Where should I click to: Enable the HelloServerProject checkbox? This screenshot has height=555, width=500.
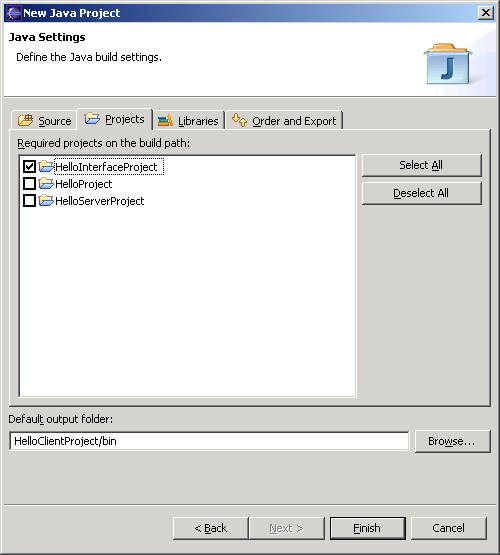click(x=29, y=200)
